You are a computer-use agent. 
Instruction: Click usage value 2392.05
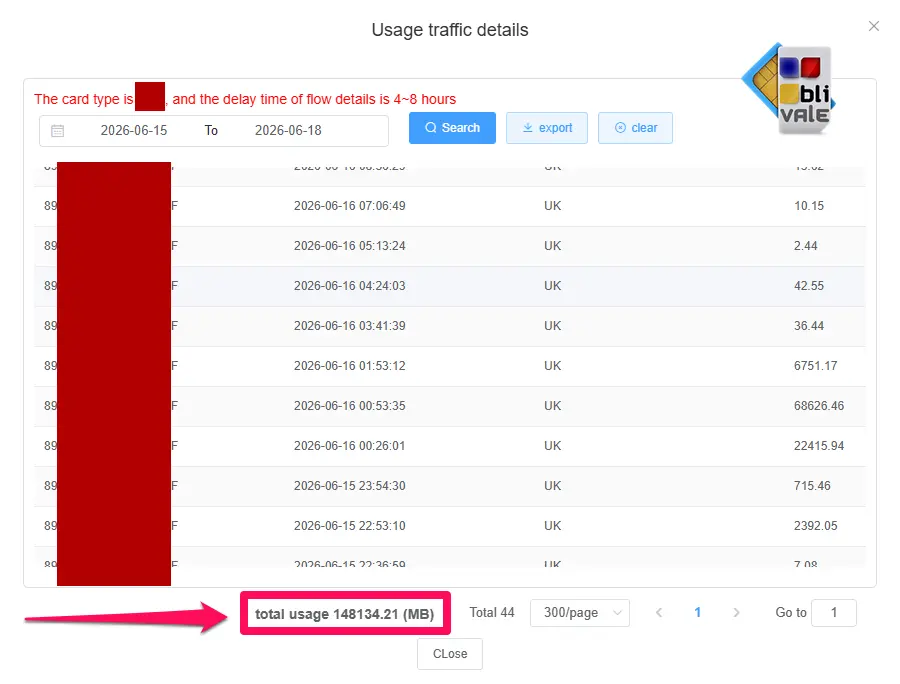[x=816, y=526]
